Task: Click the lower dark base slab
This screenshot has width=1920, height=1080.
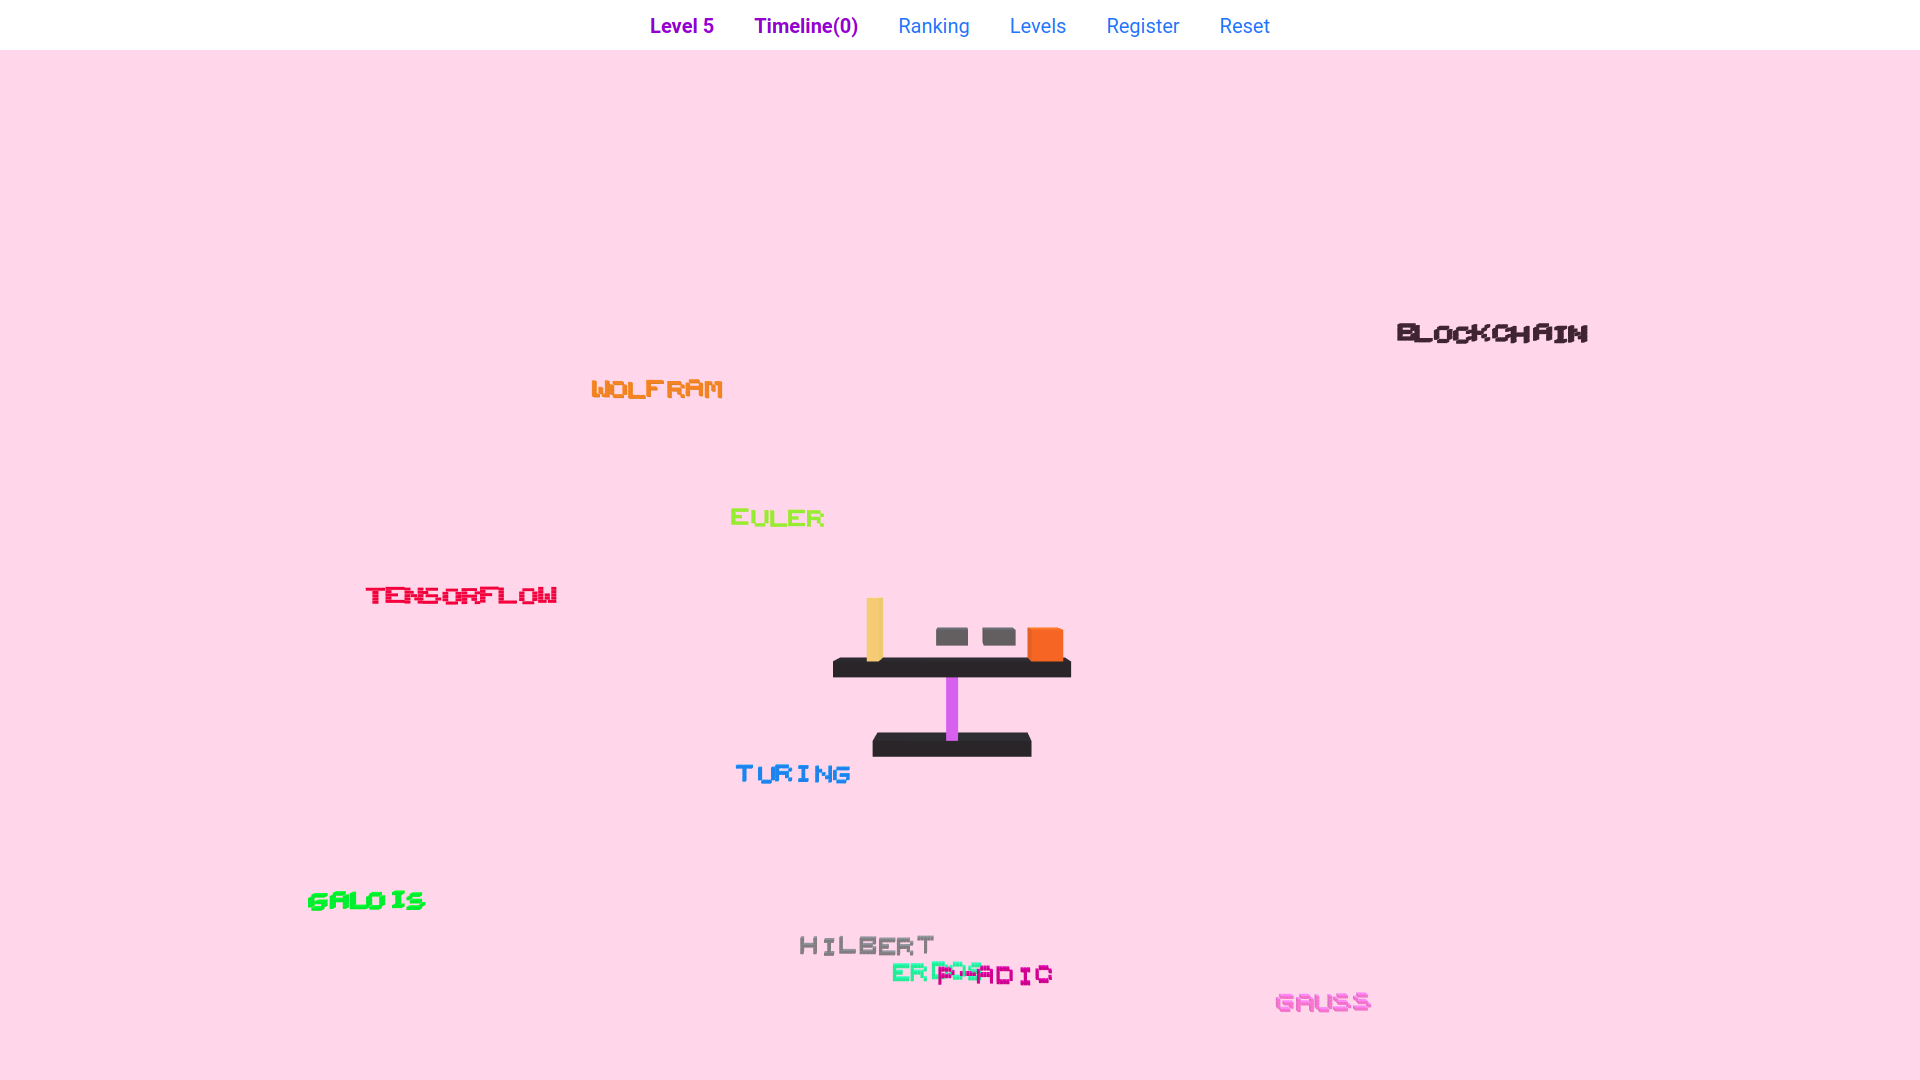Action: [951, 746]
